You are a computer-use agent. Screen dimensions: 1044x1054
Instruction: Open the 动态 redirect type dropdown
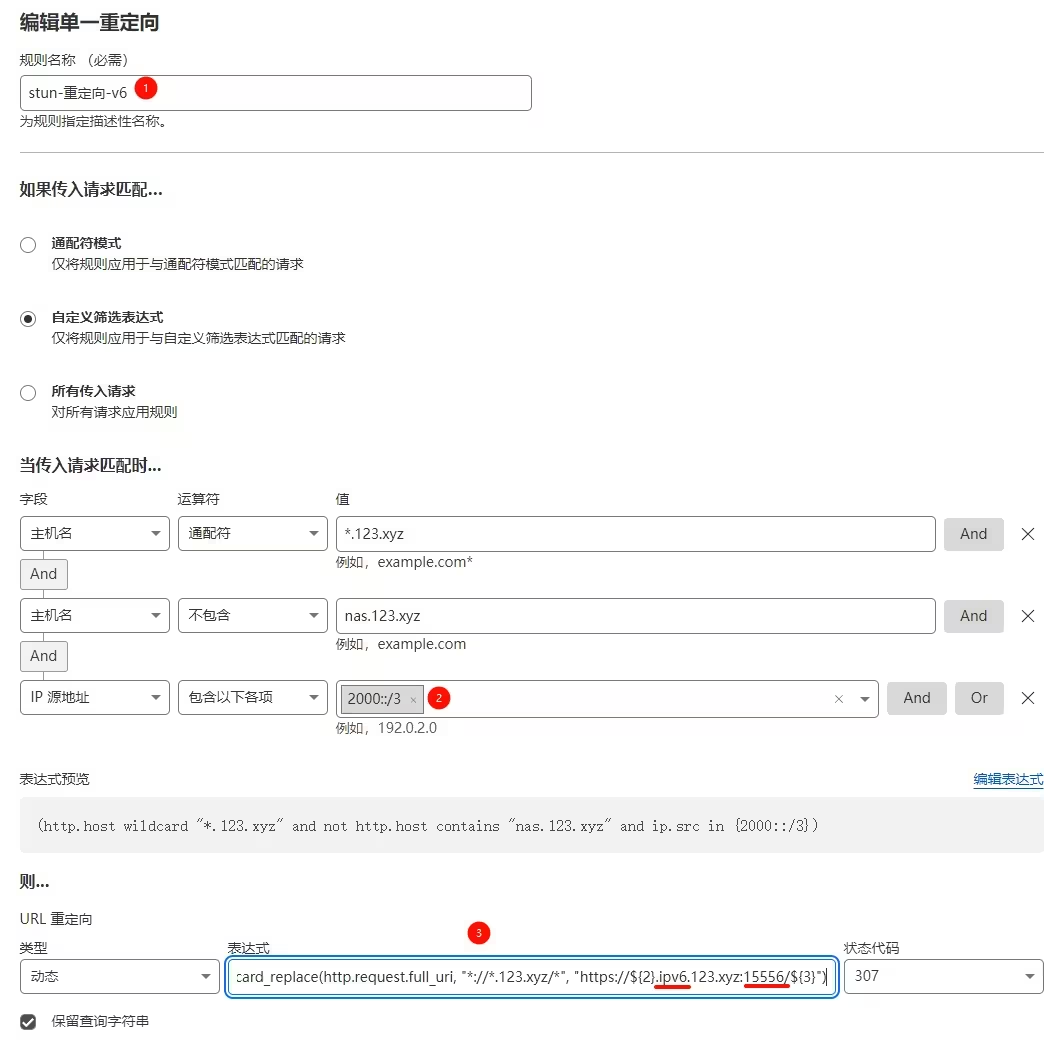[119, 976]
